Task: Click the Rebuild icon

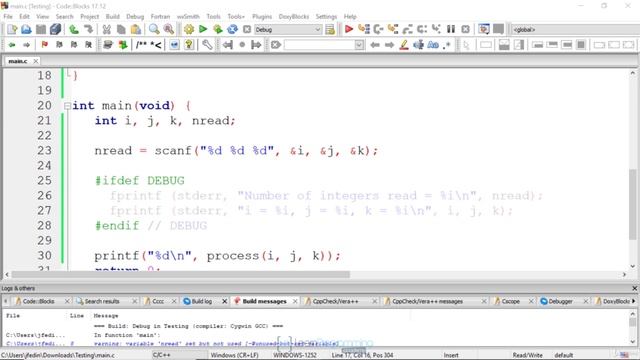Action: coord(232,29)
